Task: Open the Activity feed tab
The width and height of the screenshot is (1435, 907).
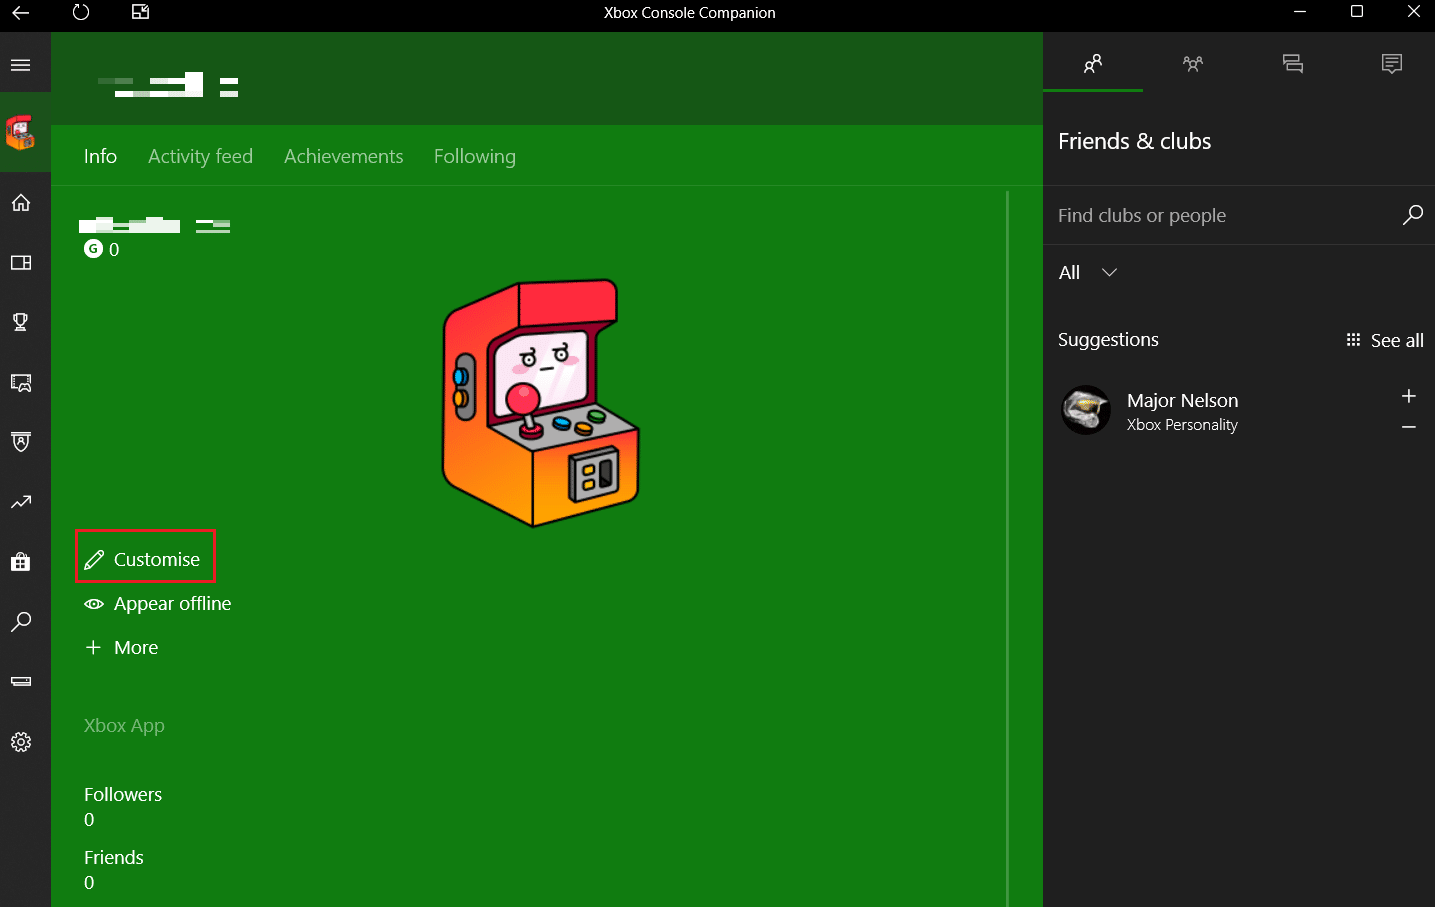Action: tap(200, 156)
